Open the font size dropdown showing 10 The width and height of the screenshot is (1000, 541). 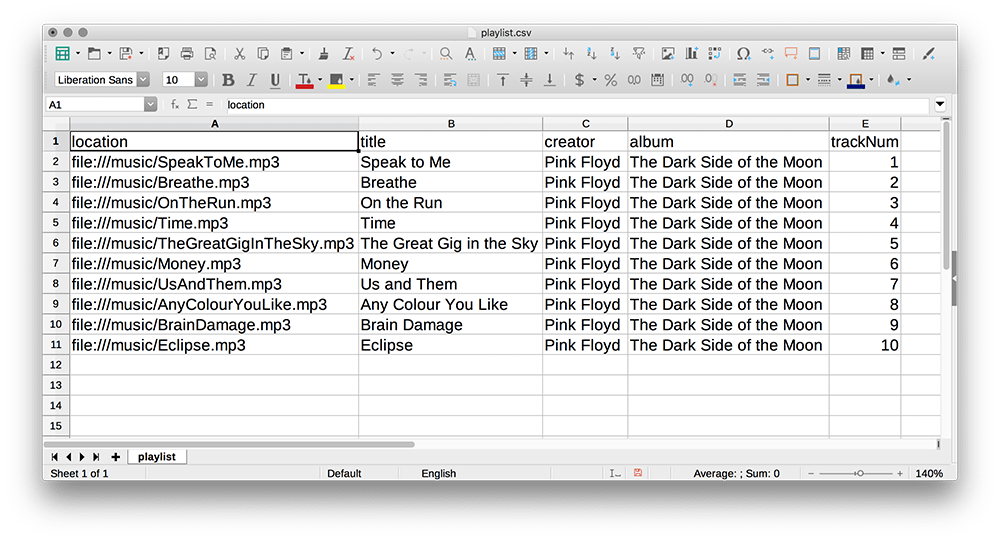(x=201, y=80)
